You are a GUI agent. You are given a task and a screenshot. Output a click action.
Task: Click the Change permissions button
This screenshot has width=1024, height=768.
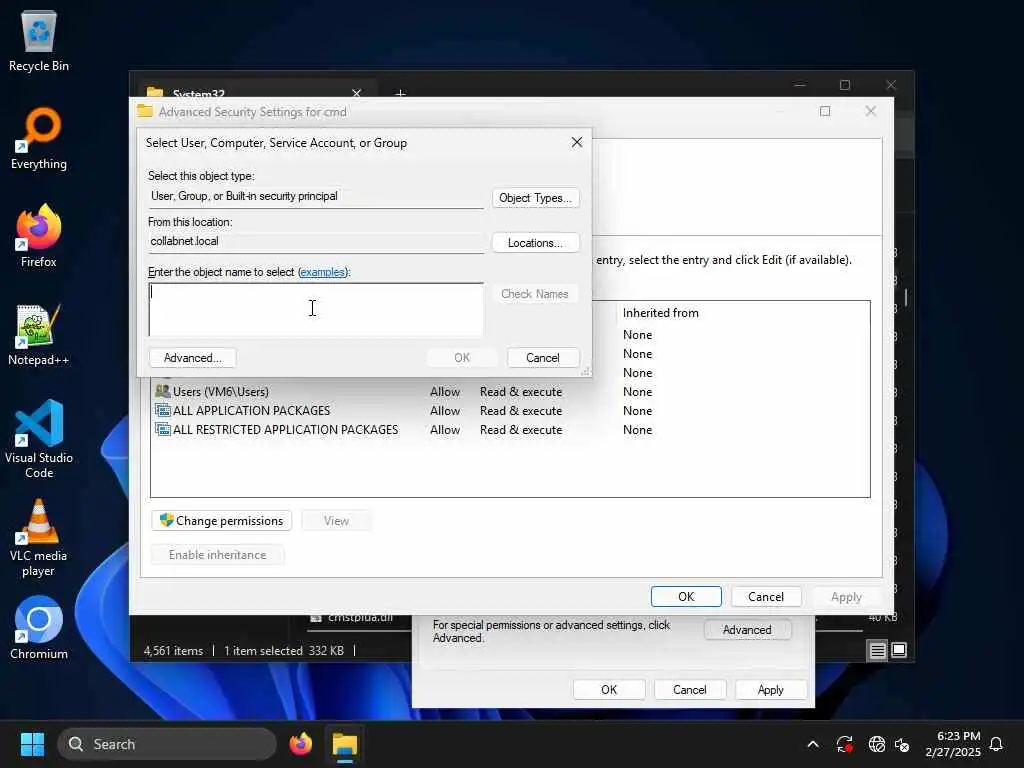(221, 520)
